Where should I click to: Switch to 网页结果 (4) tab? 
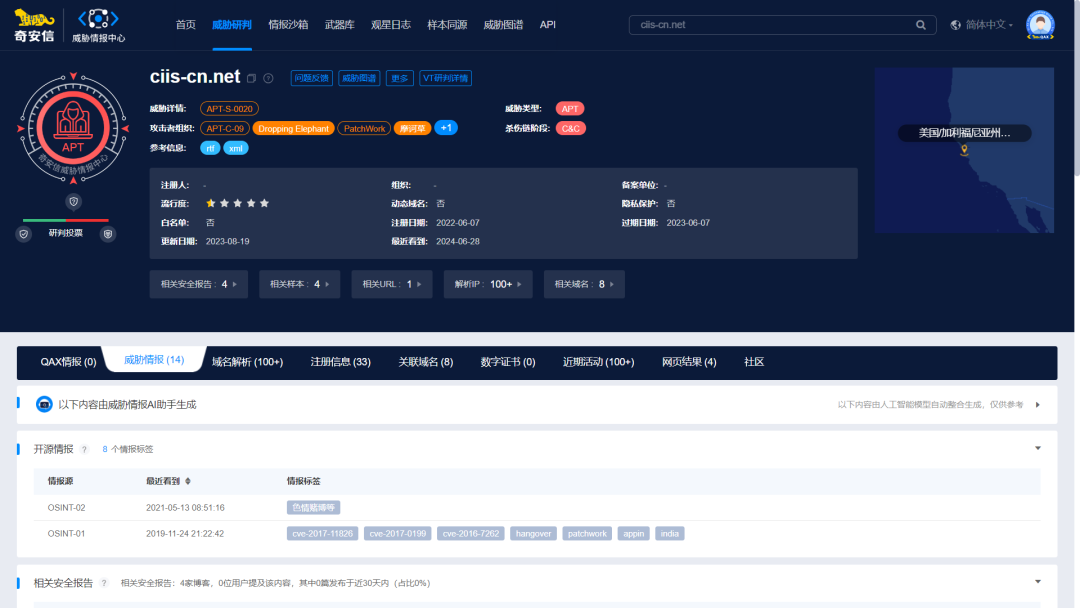689,362
